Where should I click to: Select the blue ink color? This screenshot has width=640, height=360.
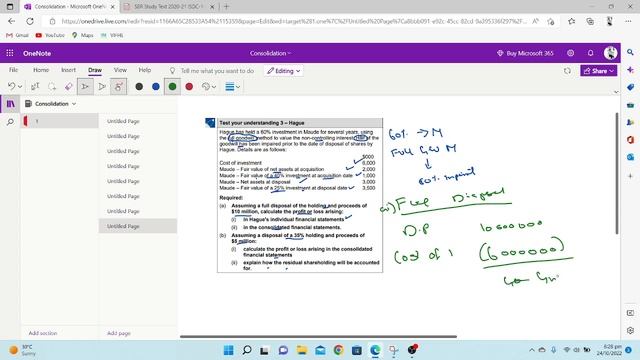tap(156, 86)
